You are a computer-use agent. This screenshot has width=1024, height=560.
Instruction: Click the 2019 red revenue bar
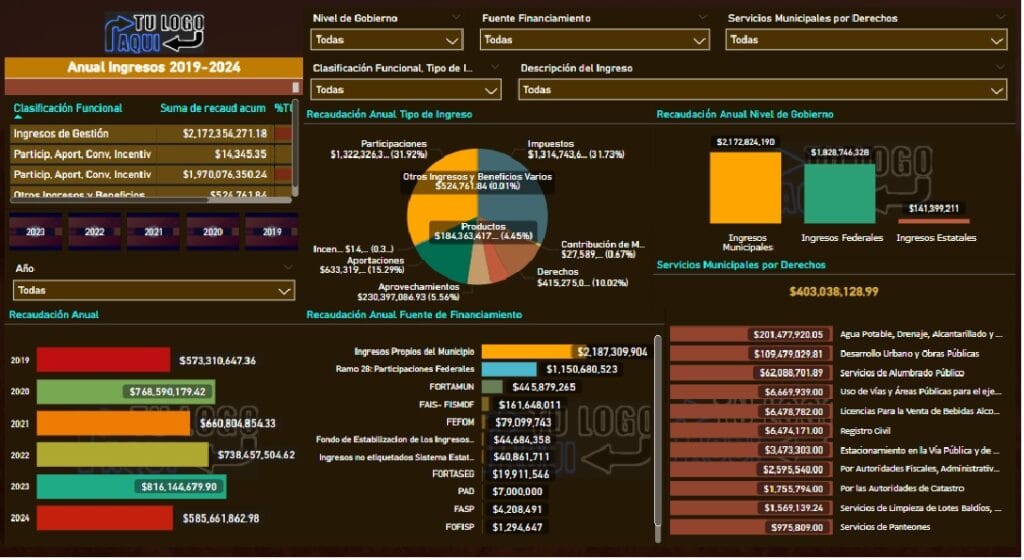(x=103, y=360)
